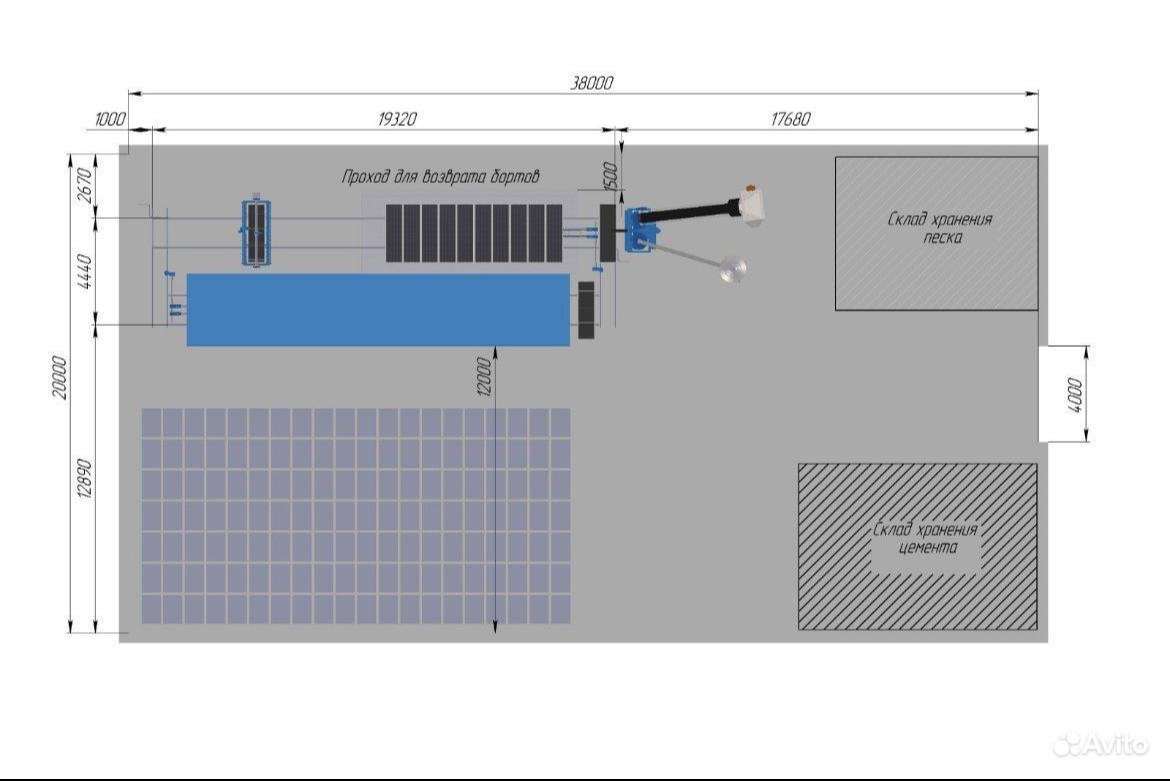
Task: Click the pallet grid storage area
Action: tap(355, 515)
